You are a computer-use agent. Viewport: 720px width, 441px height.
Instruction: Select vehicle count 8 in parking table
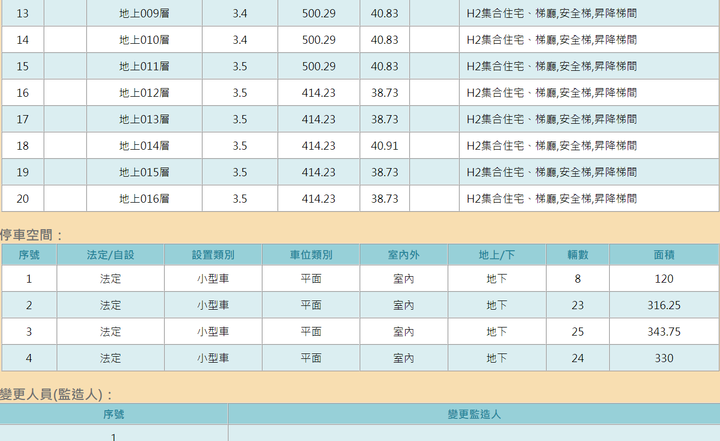(x=578, y=279)
